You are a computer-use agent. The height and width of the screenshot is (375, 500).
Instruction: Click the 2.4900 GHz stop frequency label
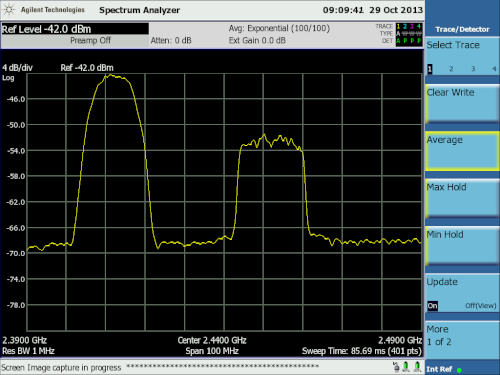coord(400,340)
